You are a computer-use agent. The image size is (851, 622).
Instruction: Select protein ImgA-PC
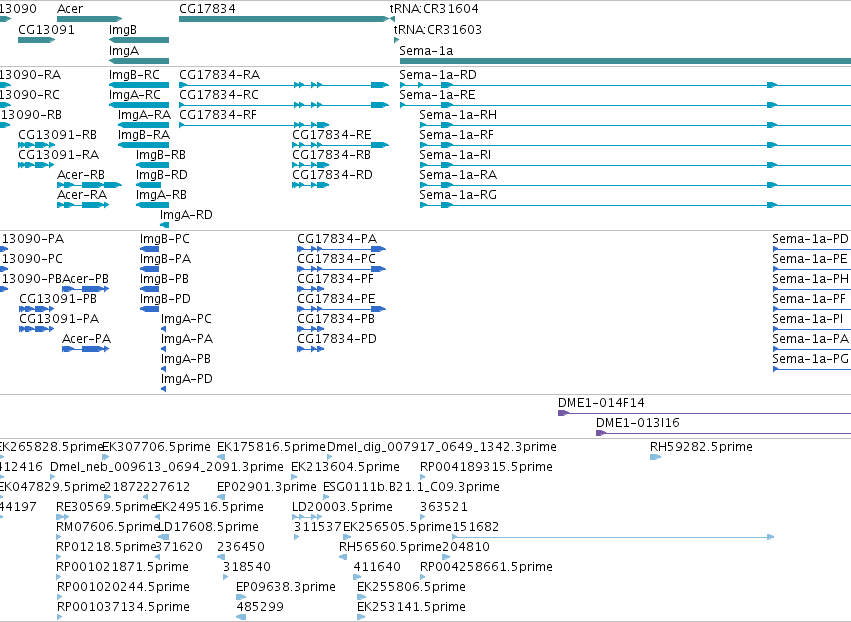coord(163,329)
